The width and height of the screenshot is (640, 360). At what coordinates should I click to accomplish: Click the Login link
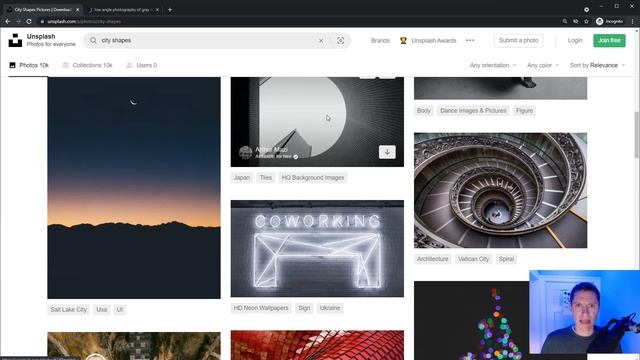click(x=575, y=40)
